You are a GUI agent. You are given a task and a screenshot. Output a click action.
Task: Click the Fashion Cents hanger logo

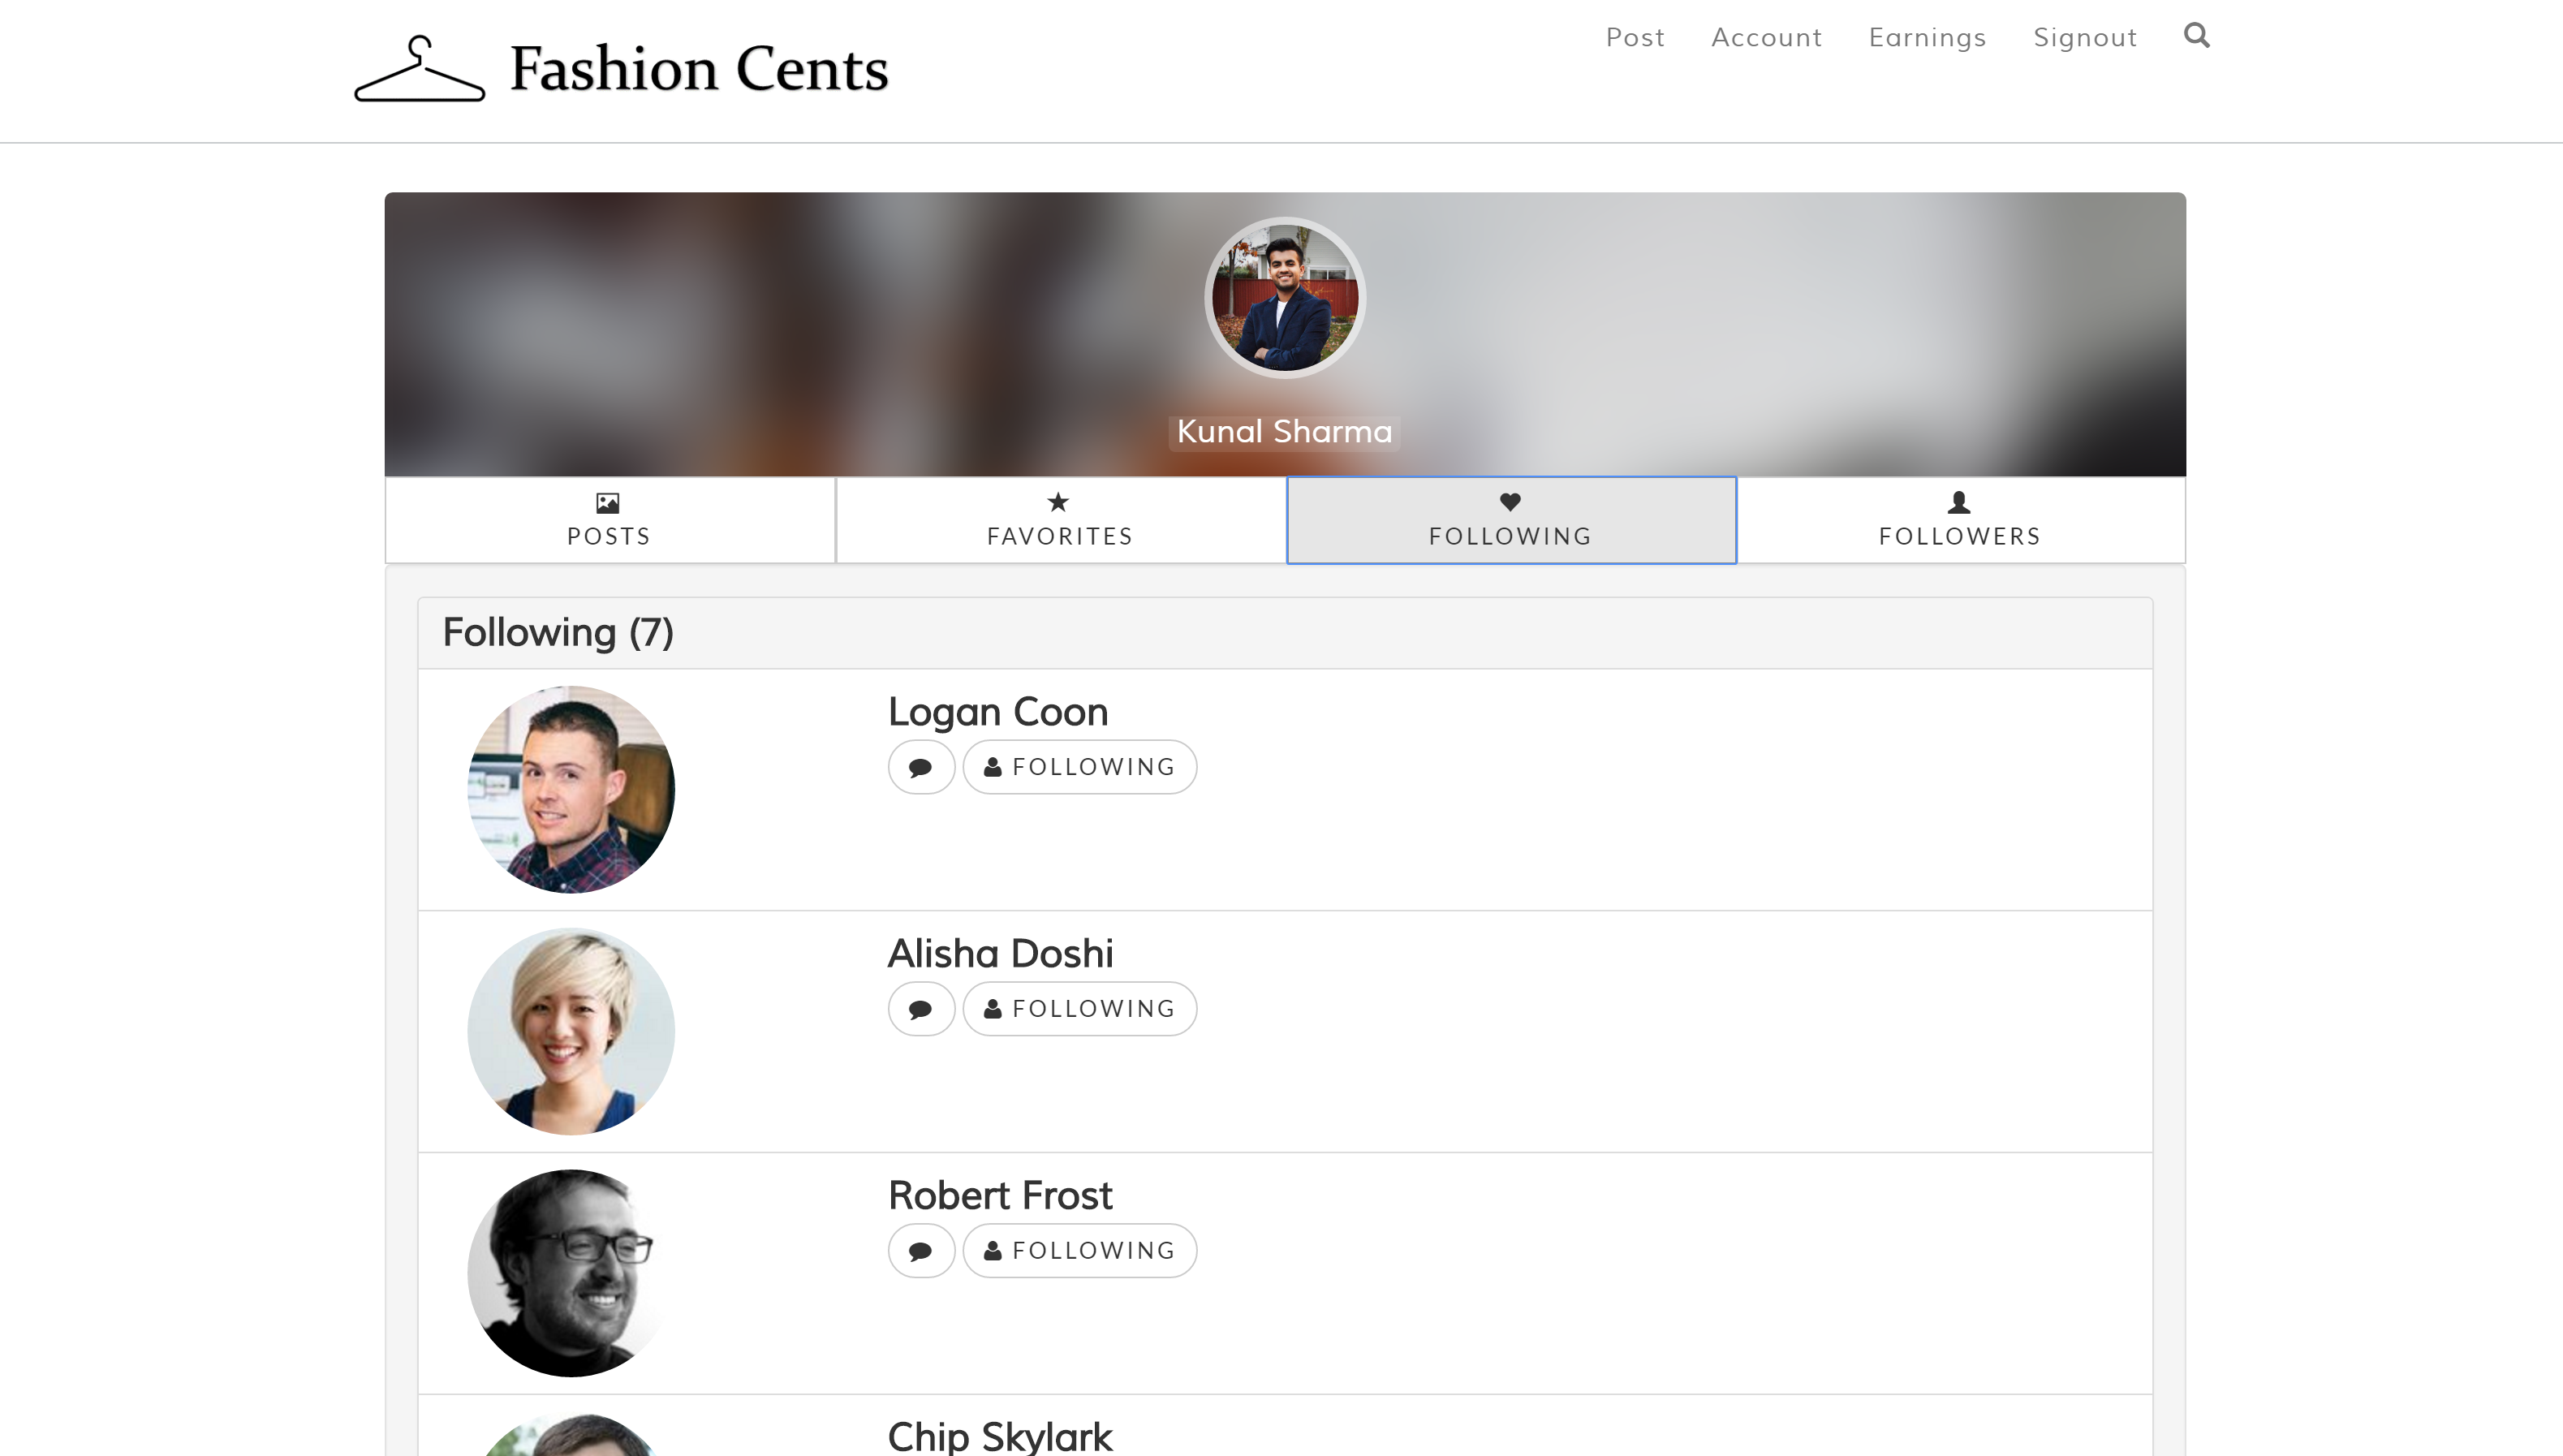(420, 69)
